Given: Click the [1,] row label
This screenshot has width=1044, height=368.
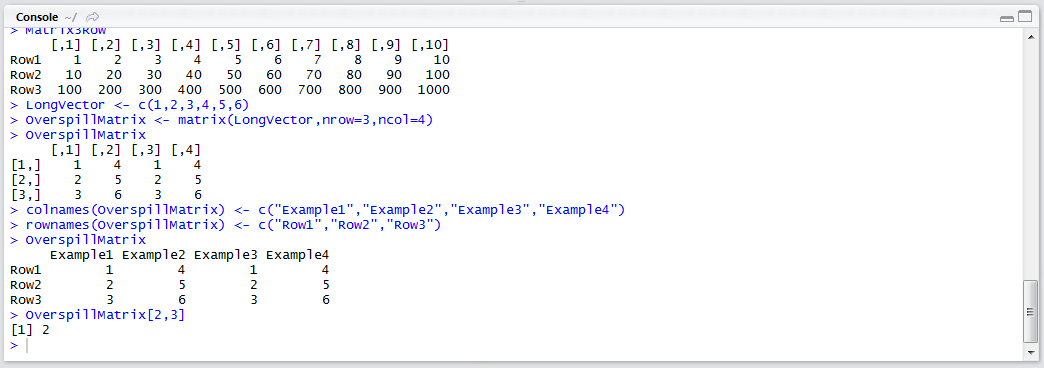Looking at the screenshot, I should pyautogui.click(x=26, y=164).
